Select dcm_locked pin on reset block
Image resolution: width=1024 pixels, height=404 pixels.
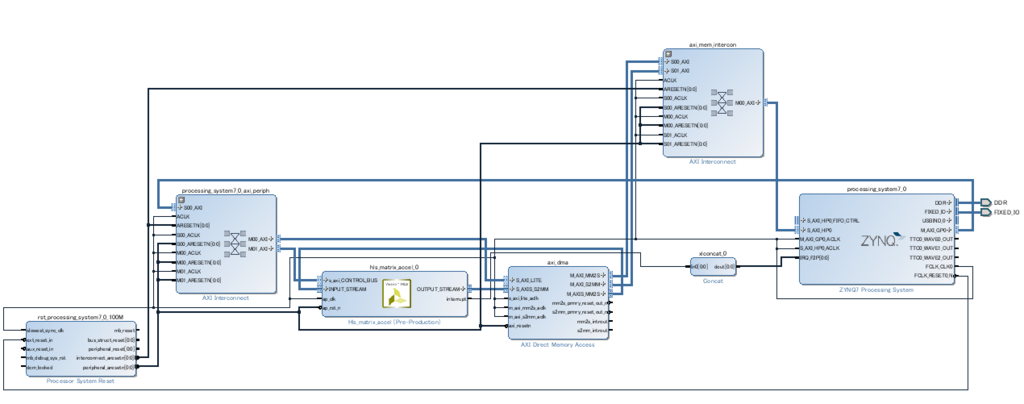tap(39, 367)
